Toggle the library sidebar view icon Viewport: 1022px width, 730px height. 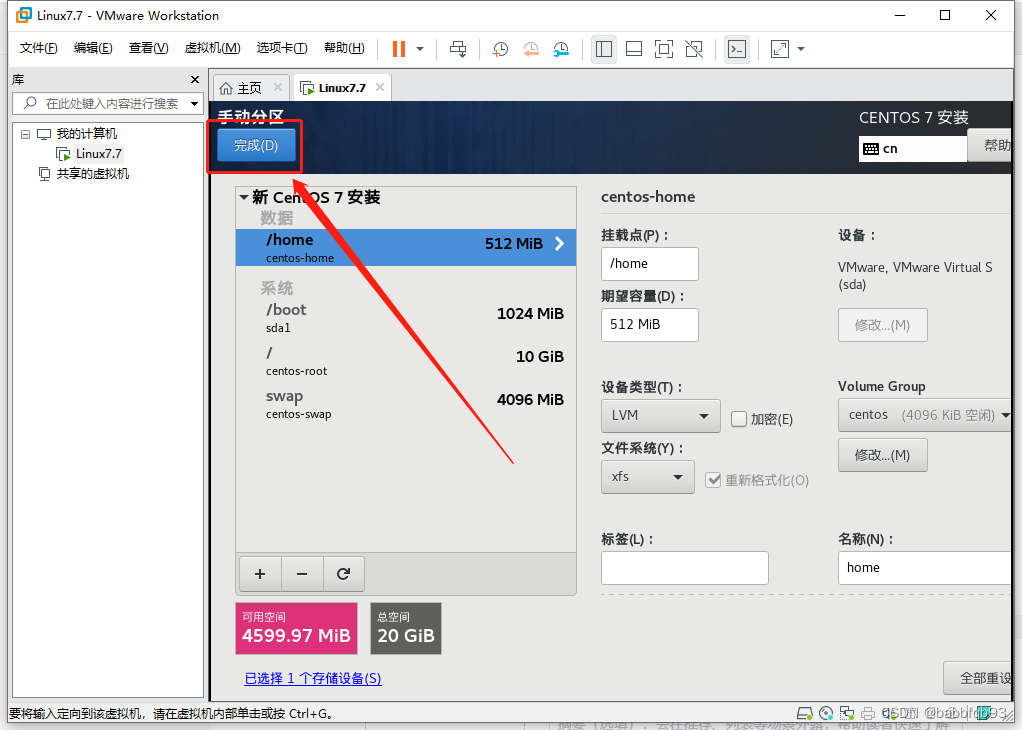click(x=604, y=49)
